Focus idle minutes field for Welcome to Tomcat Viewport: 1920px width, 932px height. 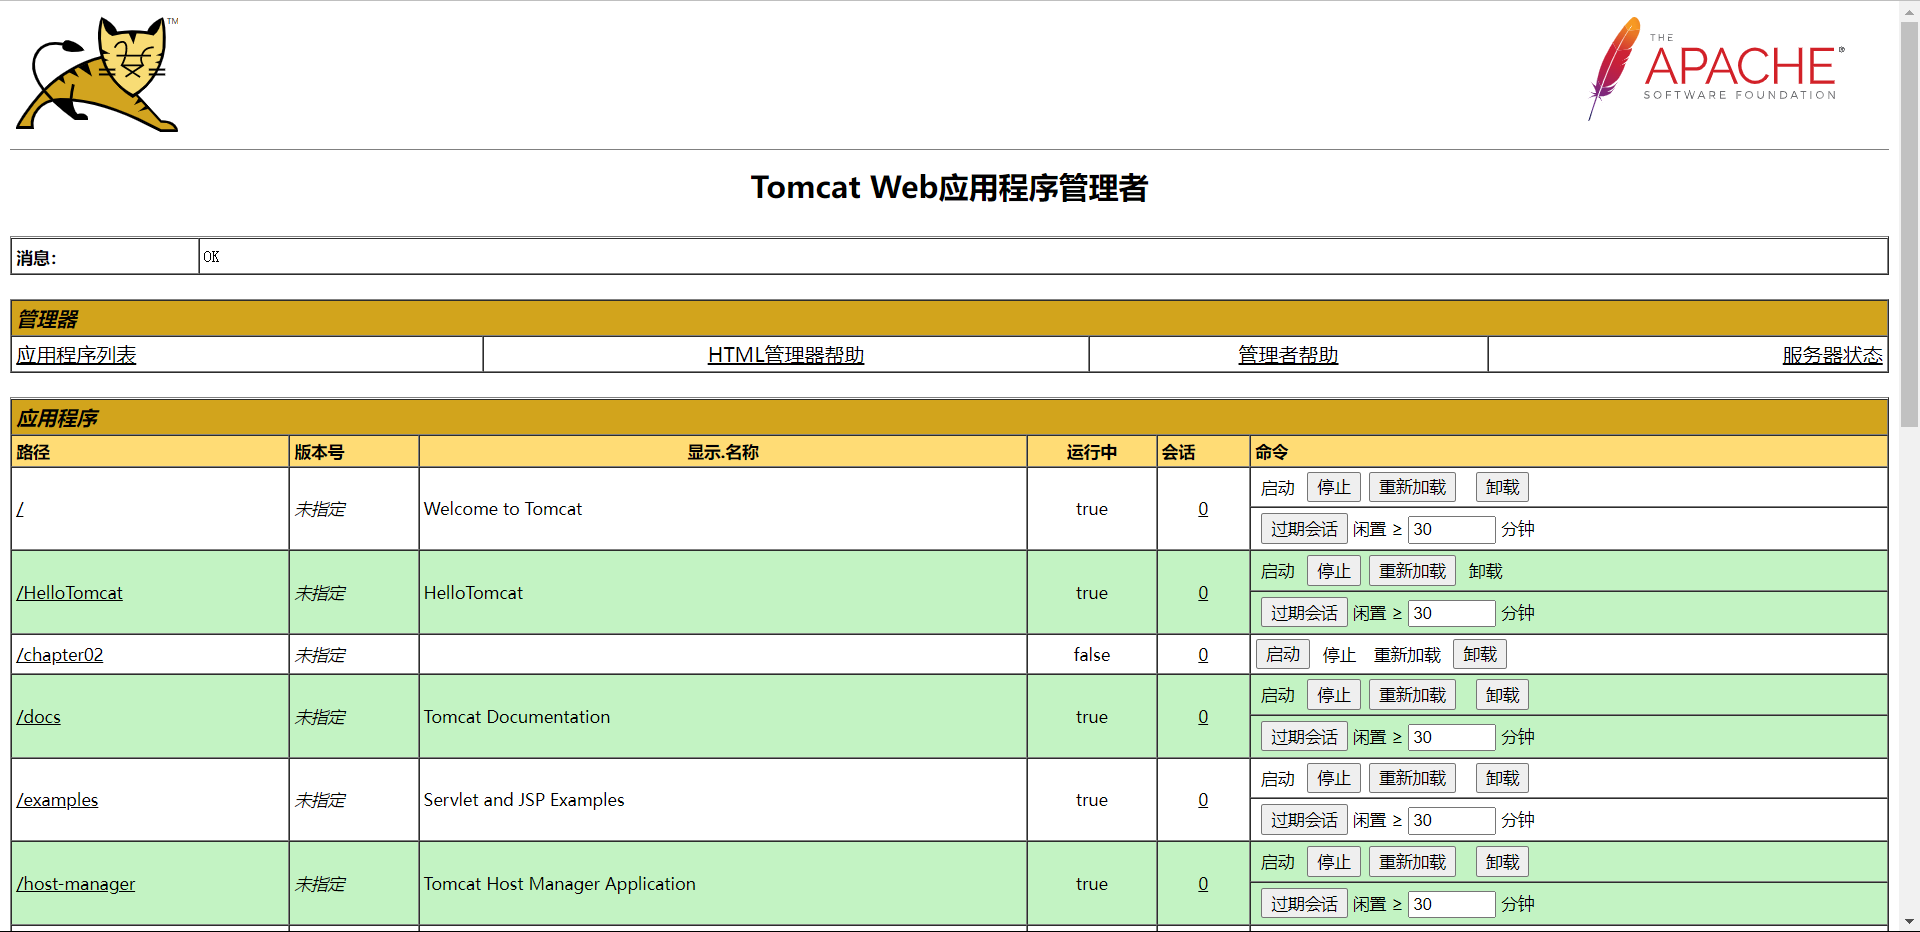pyautogui.click(x=1452, y=529)
